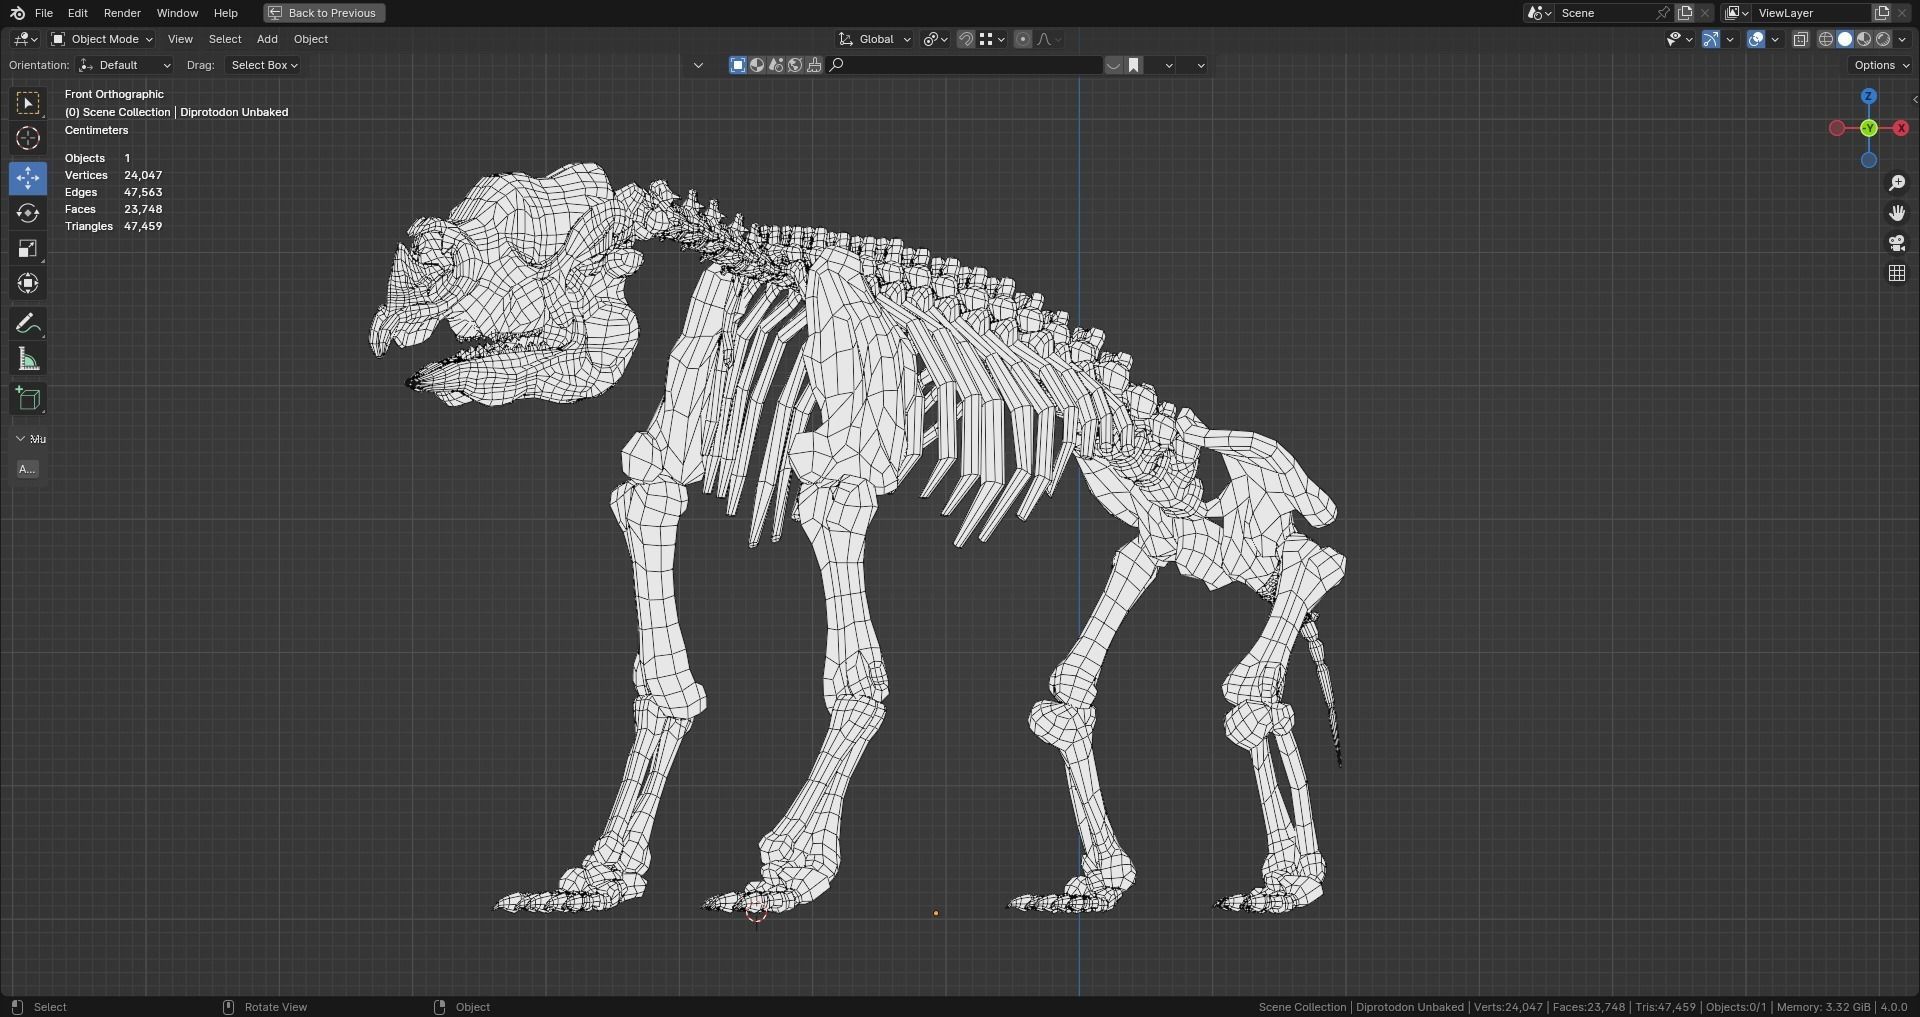Switch to Material Preview shading

[x=1864, y=39]
